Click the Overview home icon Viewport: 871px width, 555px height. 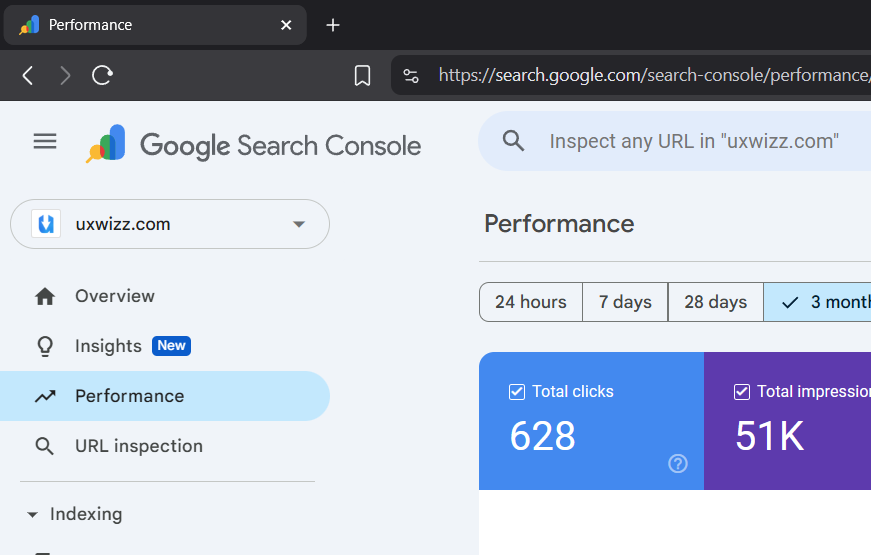(x=45, y=296)
